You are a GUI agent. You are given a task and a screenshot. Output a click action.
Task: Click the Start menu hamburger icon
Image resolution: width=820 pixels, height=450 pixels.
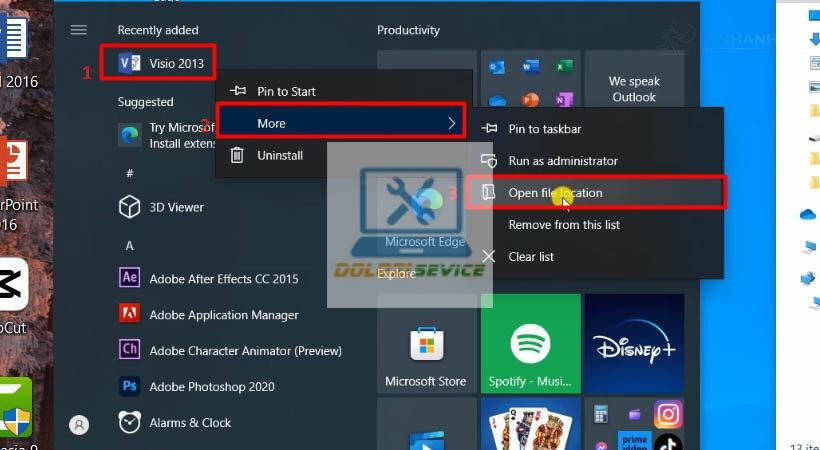(x=79, y=30)
